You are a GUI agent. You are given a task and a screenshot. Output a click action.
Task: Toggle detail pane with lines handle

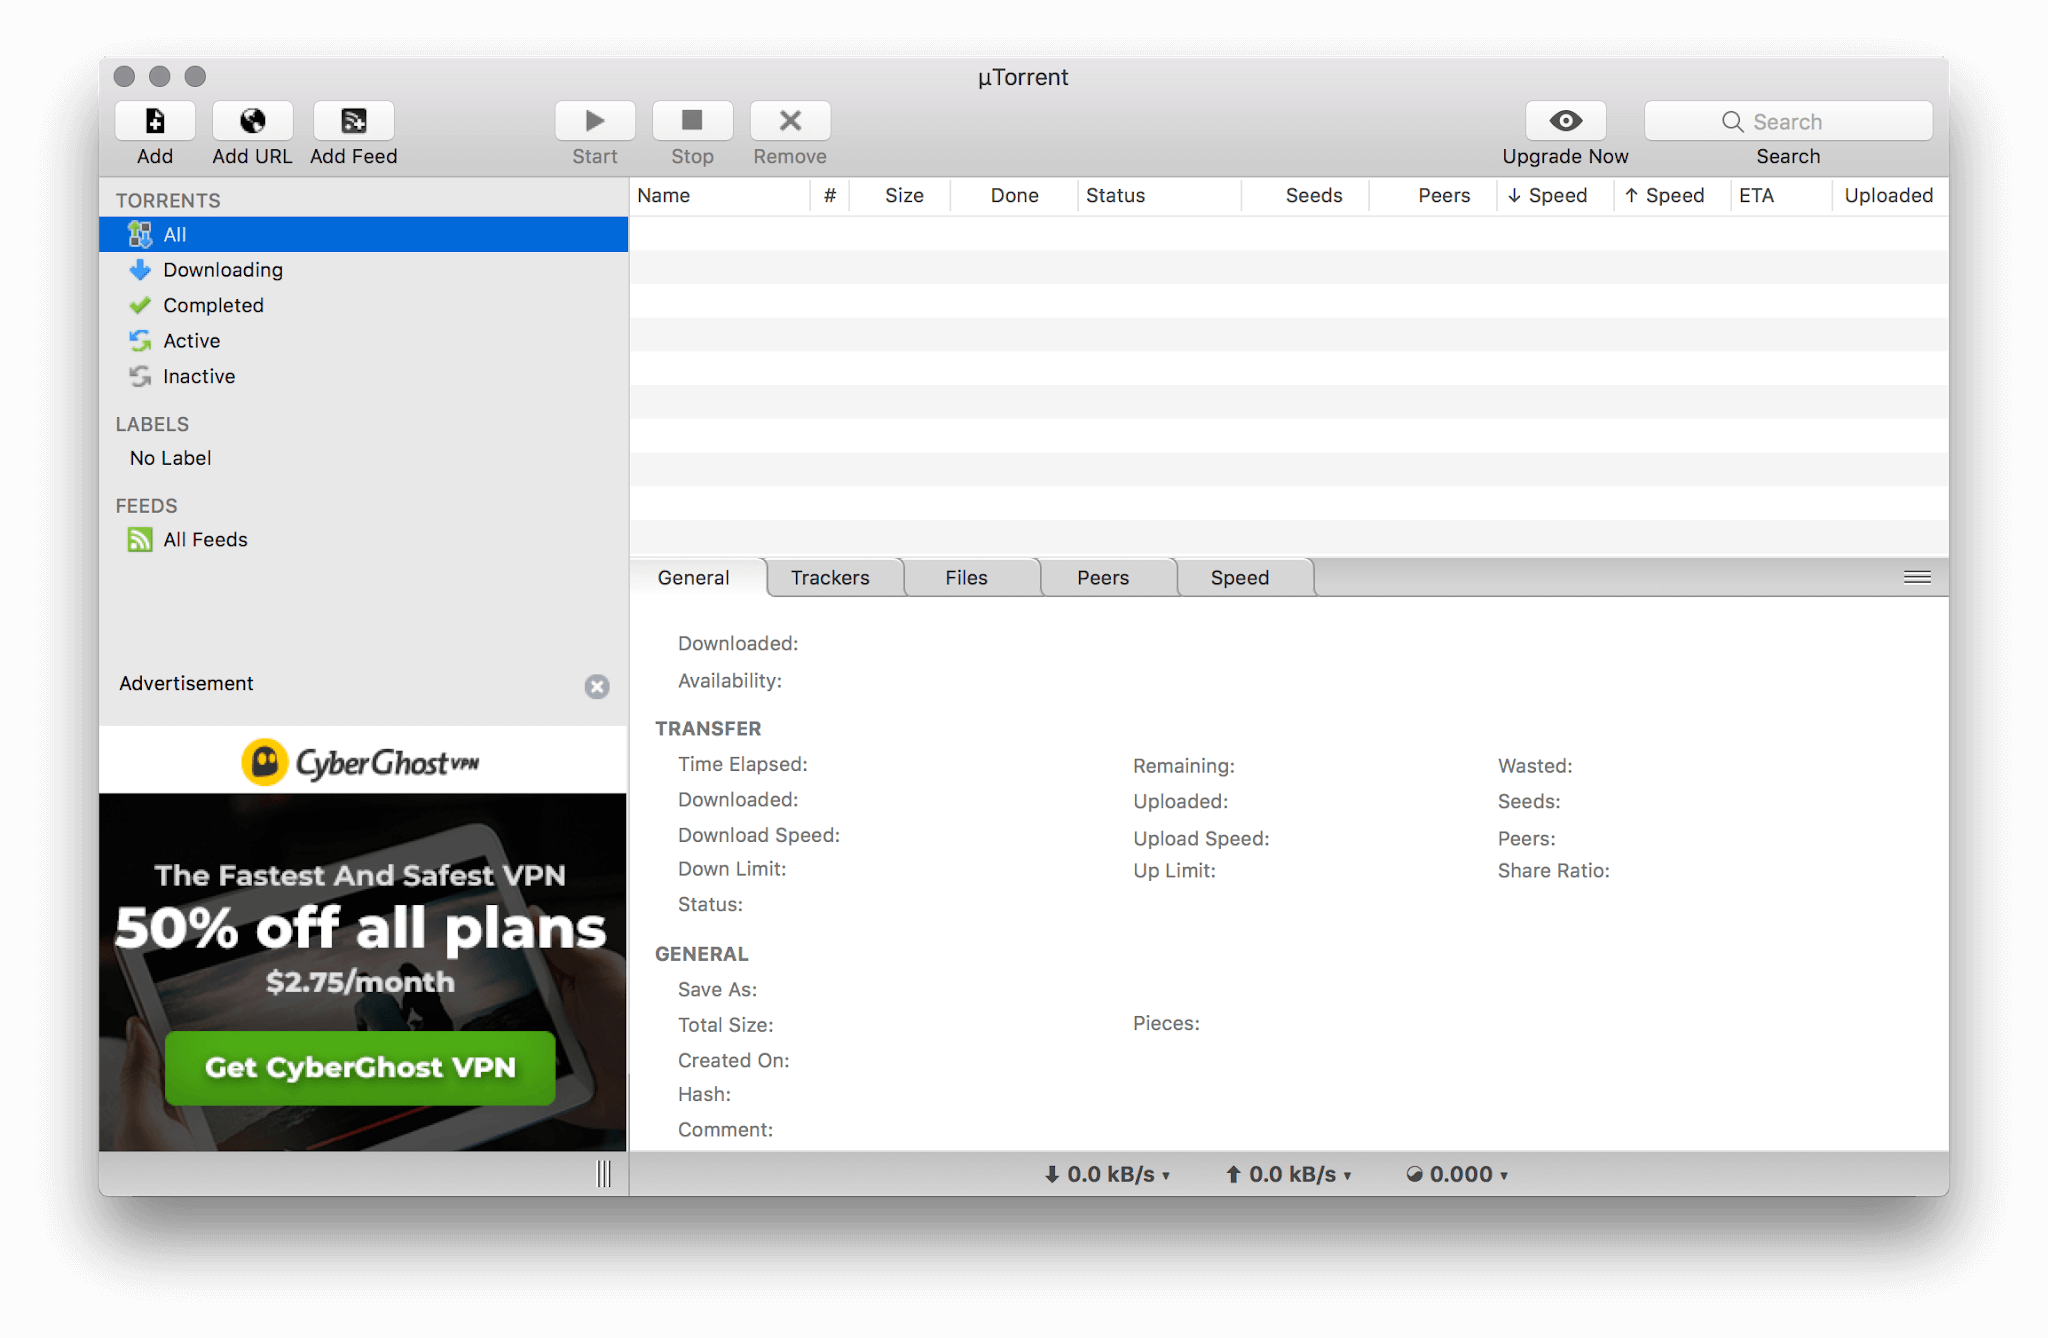(x=1917, y=577)
